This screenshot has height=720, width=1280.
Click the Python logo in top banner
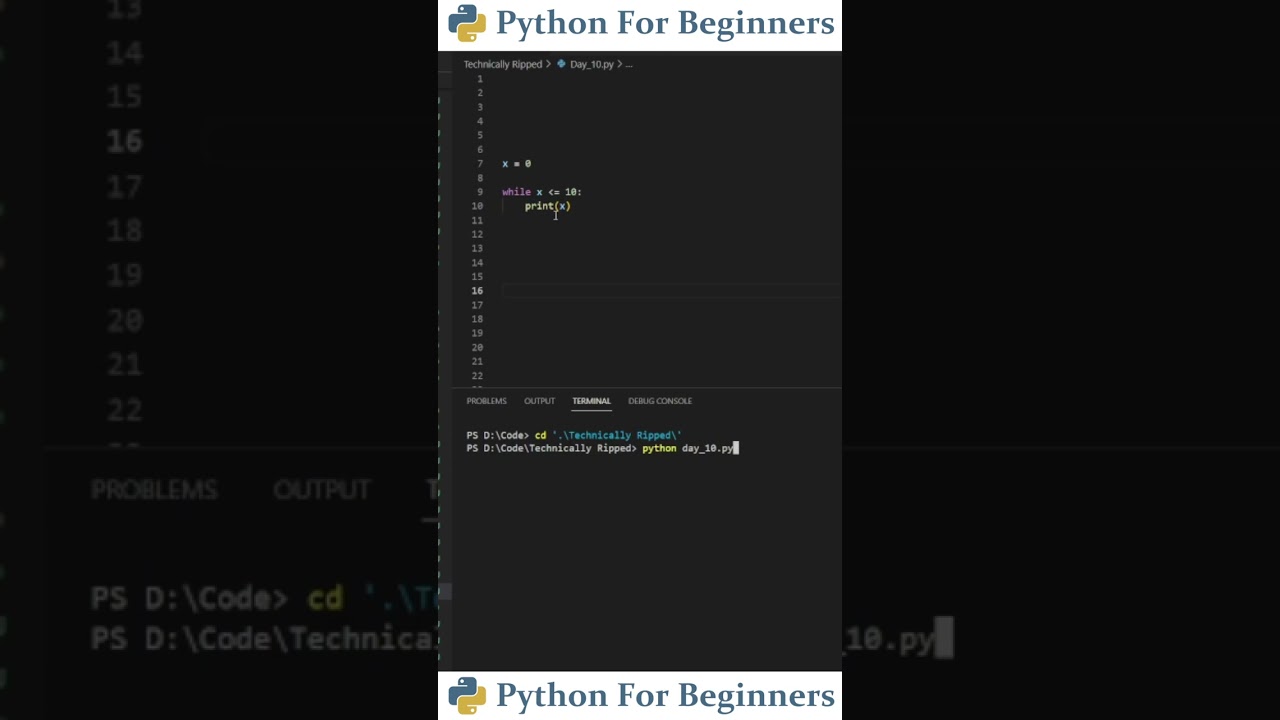coord(467,23)
